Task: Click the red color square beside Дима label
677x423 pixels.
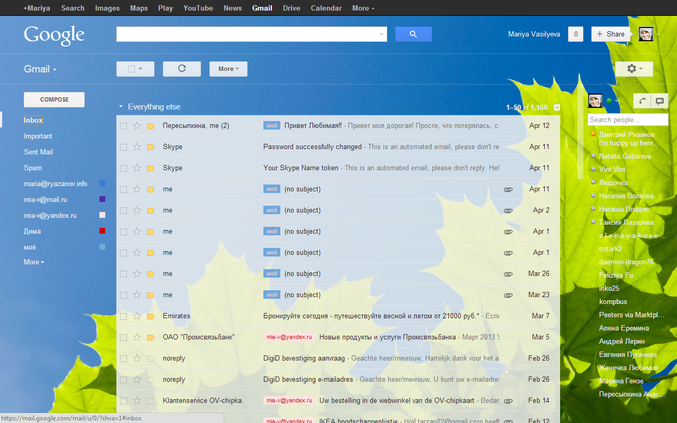Action: 102,231
